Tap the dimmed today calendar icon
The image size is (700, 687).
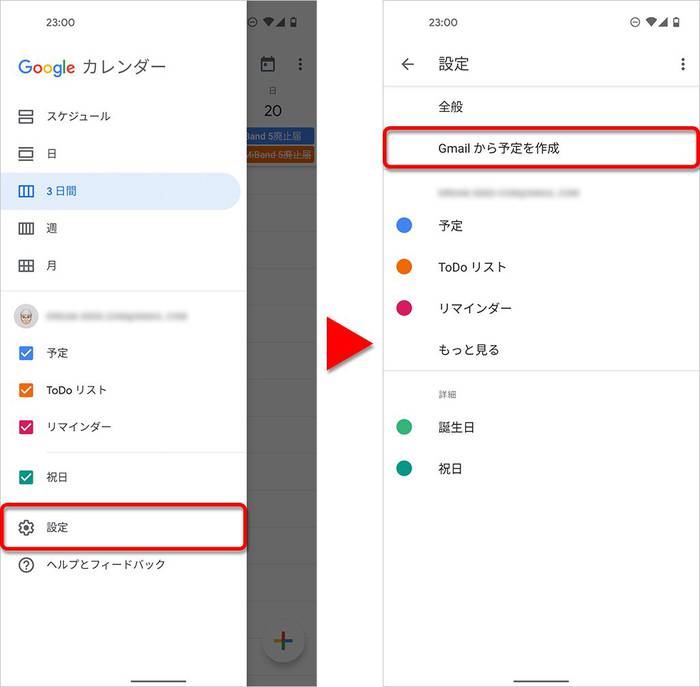(x=267, y=64)
